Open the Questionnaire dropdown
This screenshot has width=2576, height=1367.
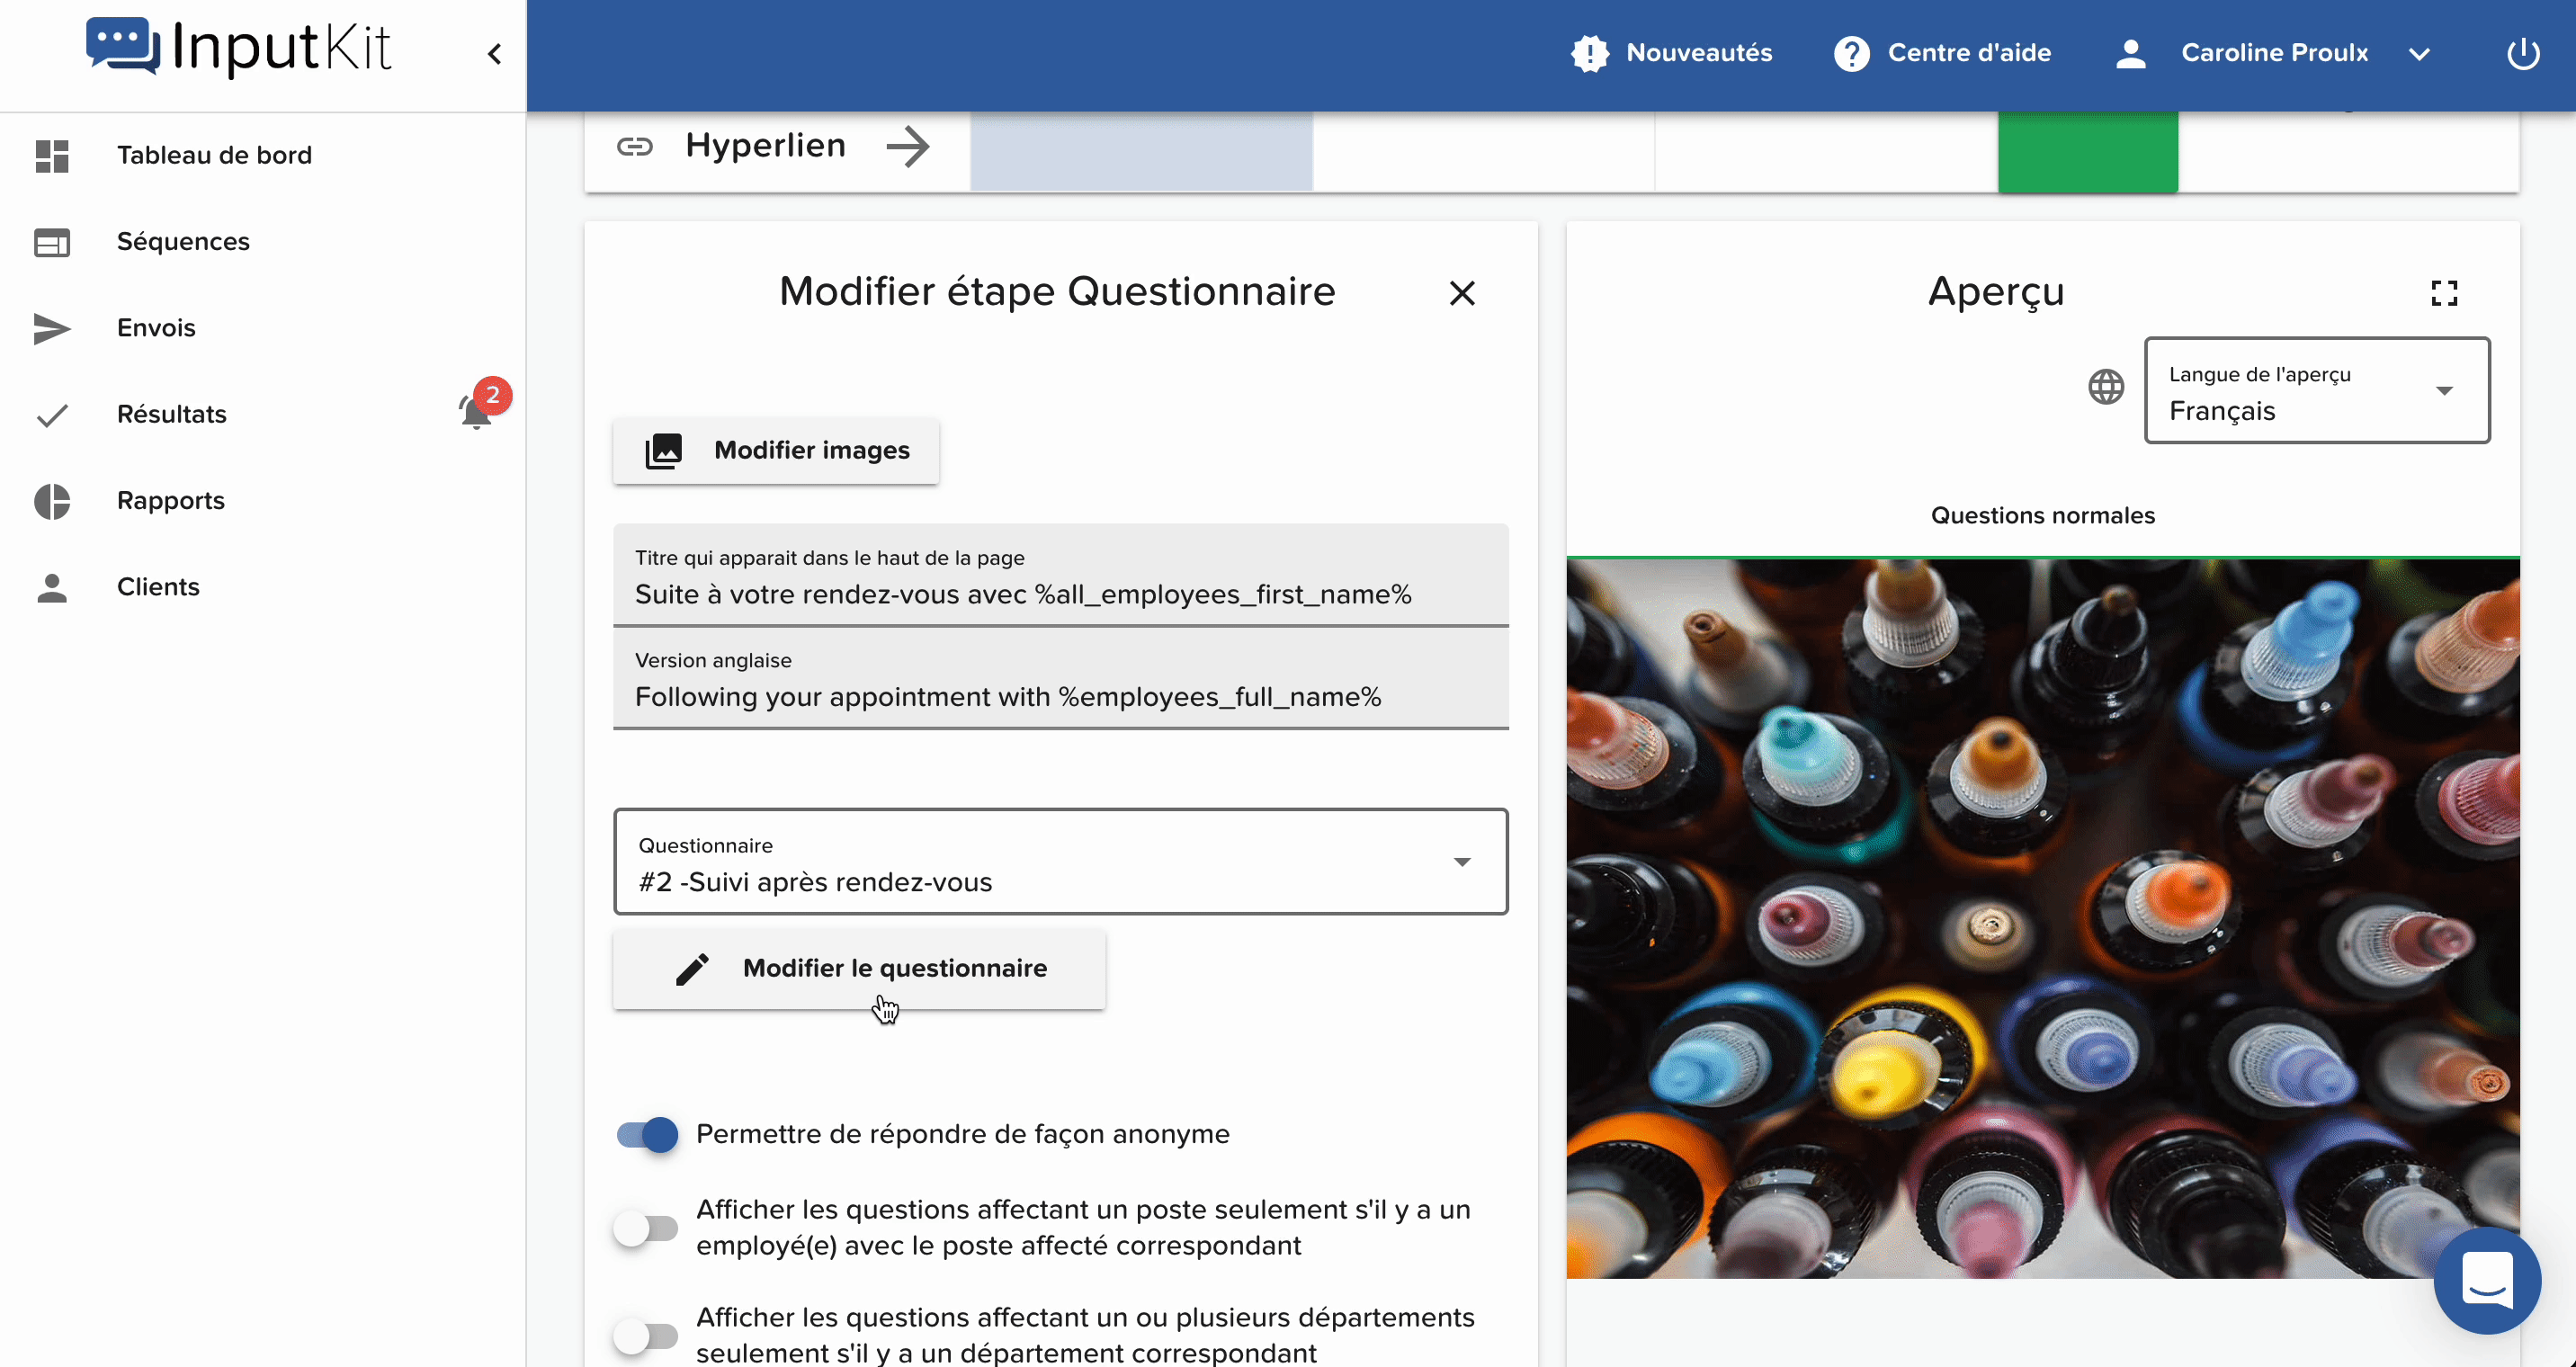1061,862
